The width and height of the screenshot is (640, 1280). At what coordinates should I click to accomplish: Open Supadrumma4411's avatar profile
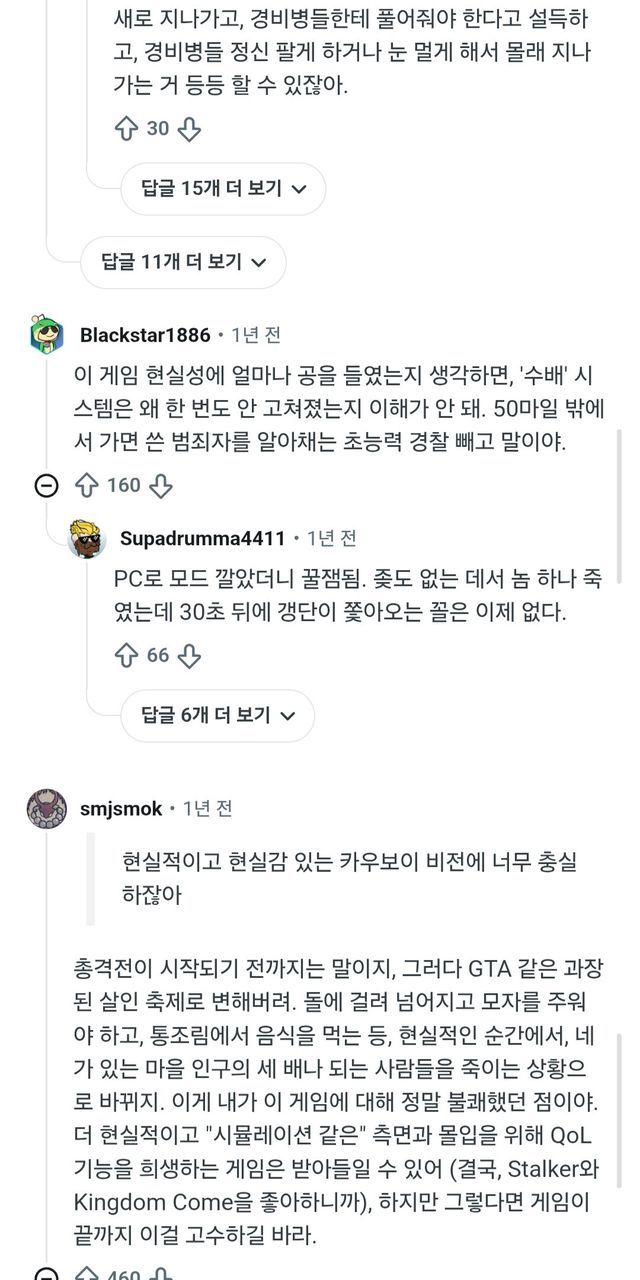click(x=87, y=539)
